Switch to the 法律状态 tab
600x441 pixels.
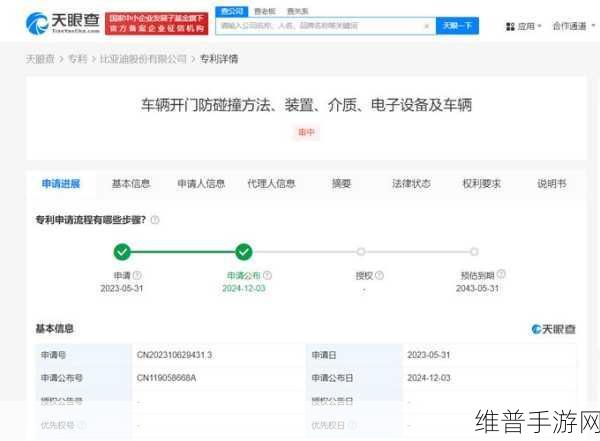coord(411,184)
